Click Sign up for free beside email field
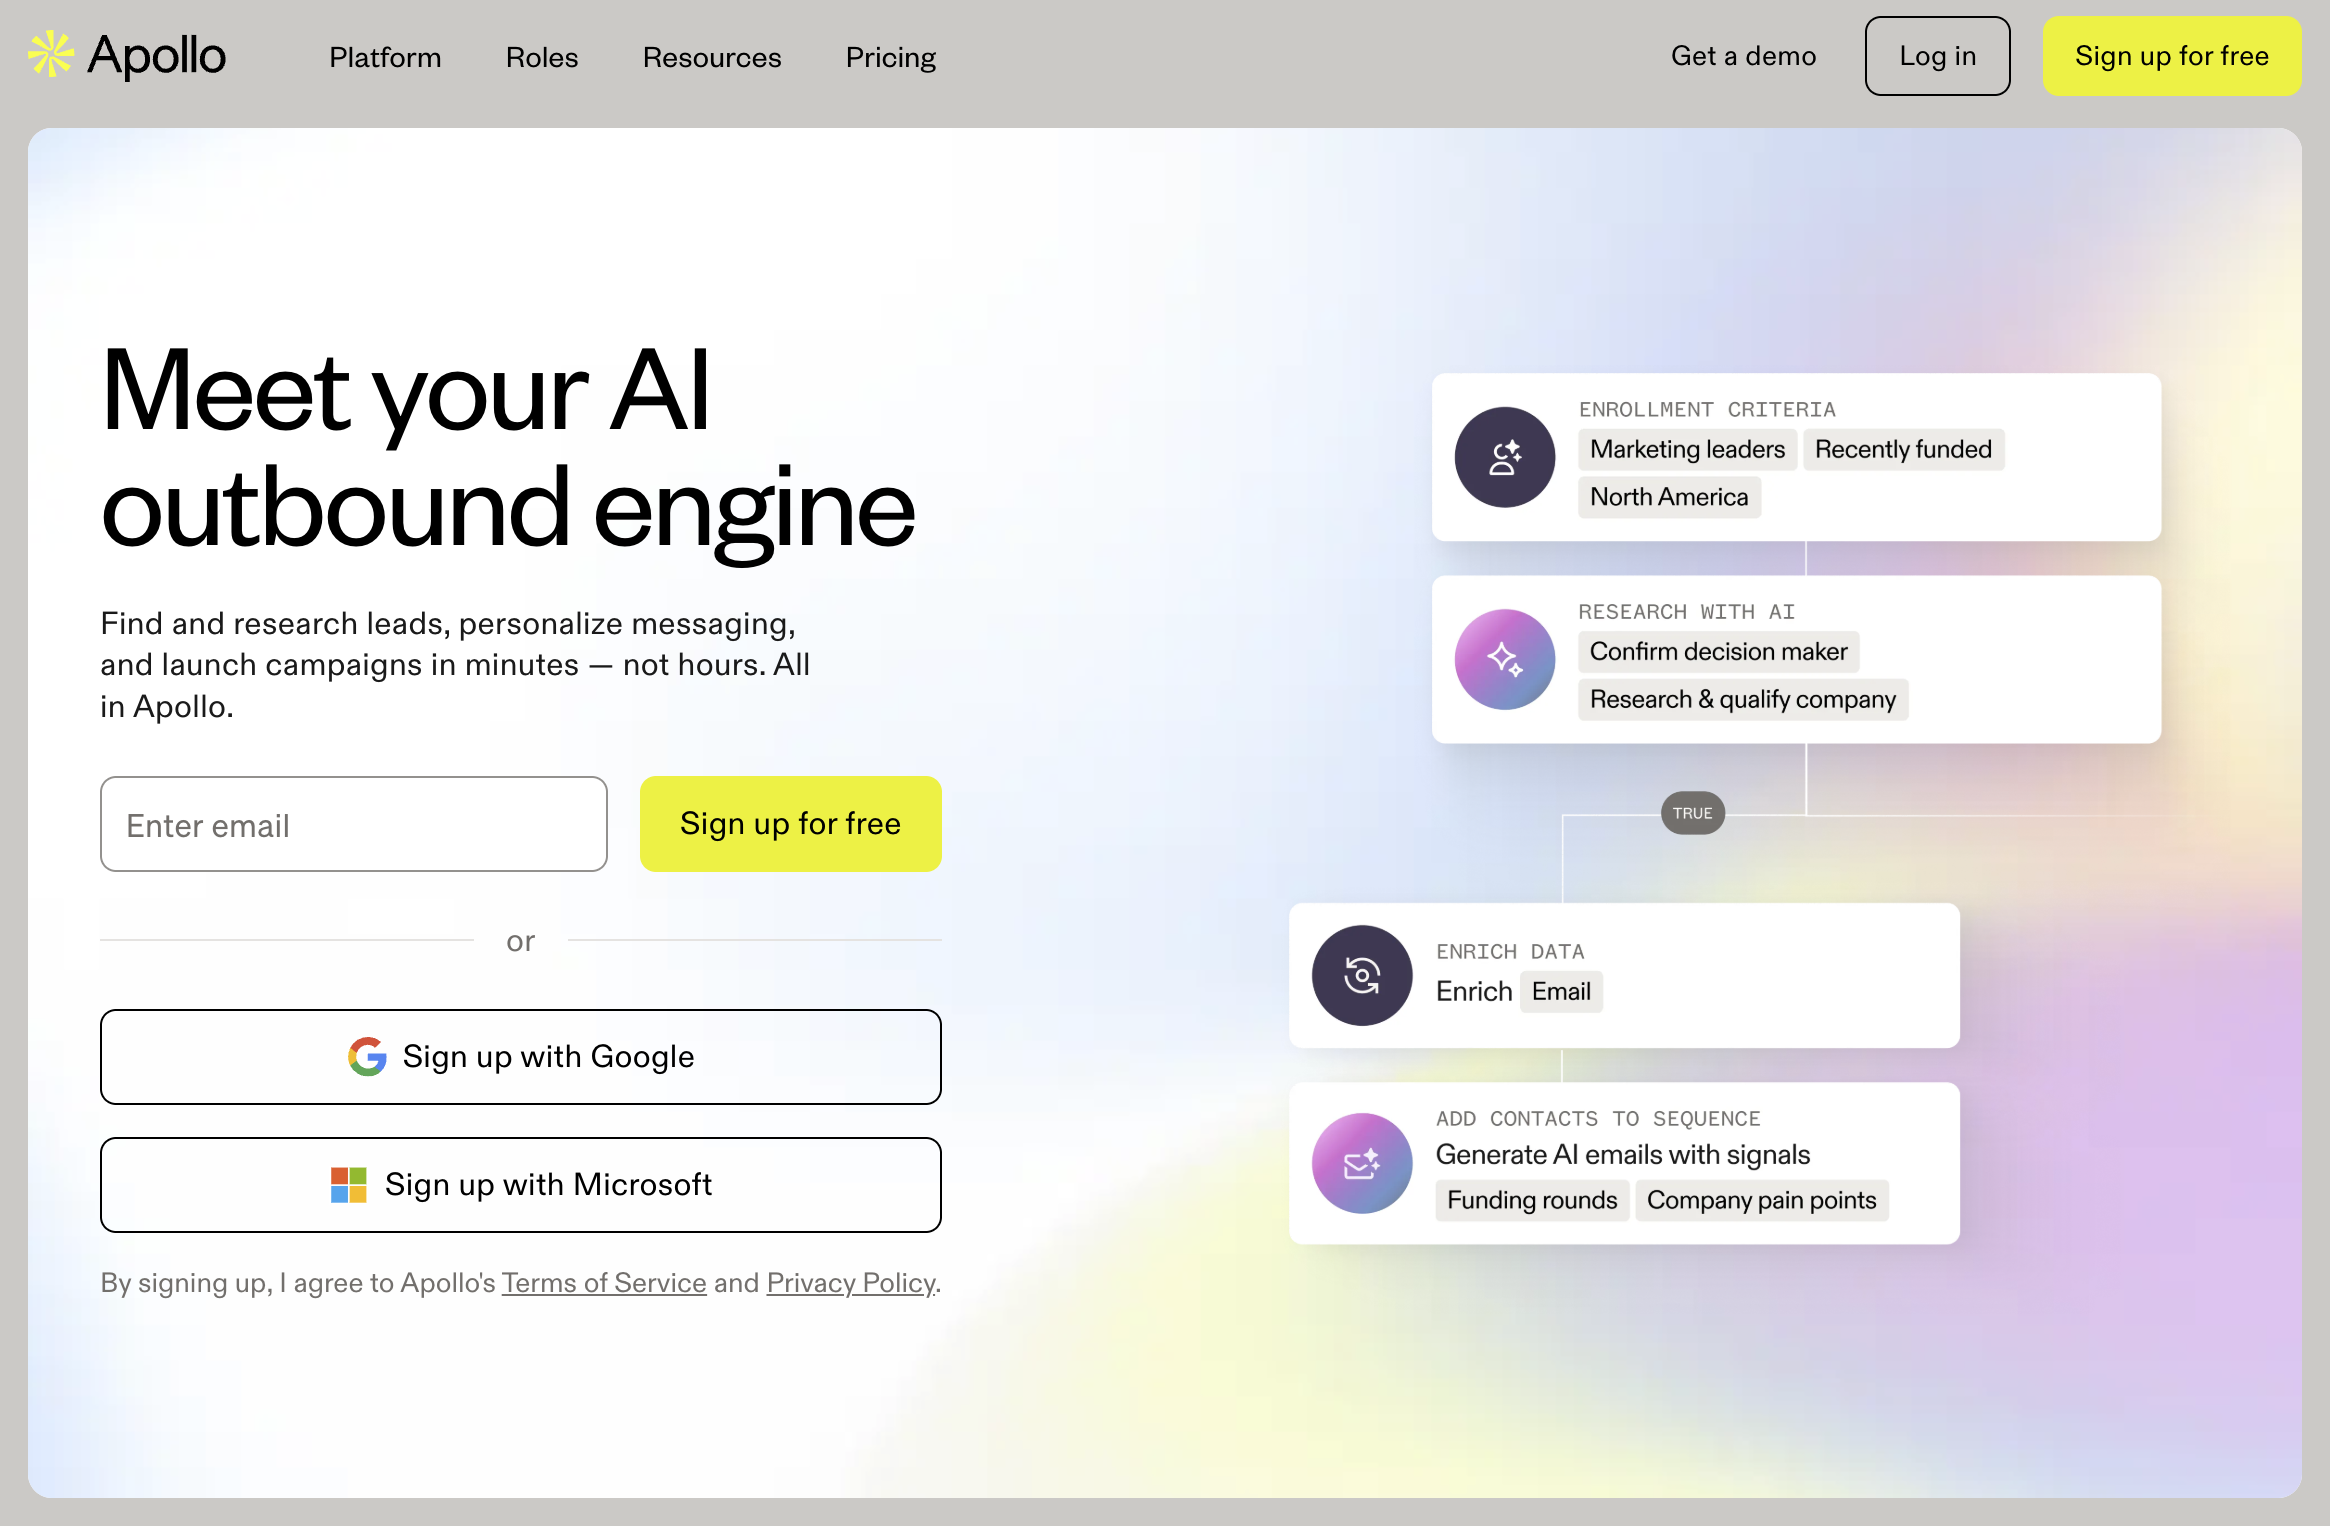The height and width of the screenshot is (1526, 2330). 790,824
